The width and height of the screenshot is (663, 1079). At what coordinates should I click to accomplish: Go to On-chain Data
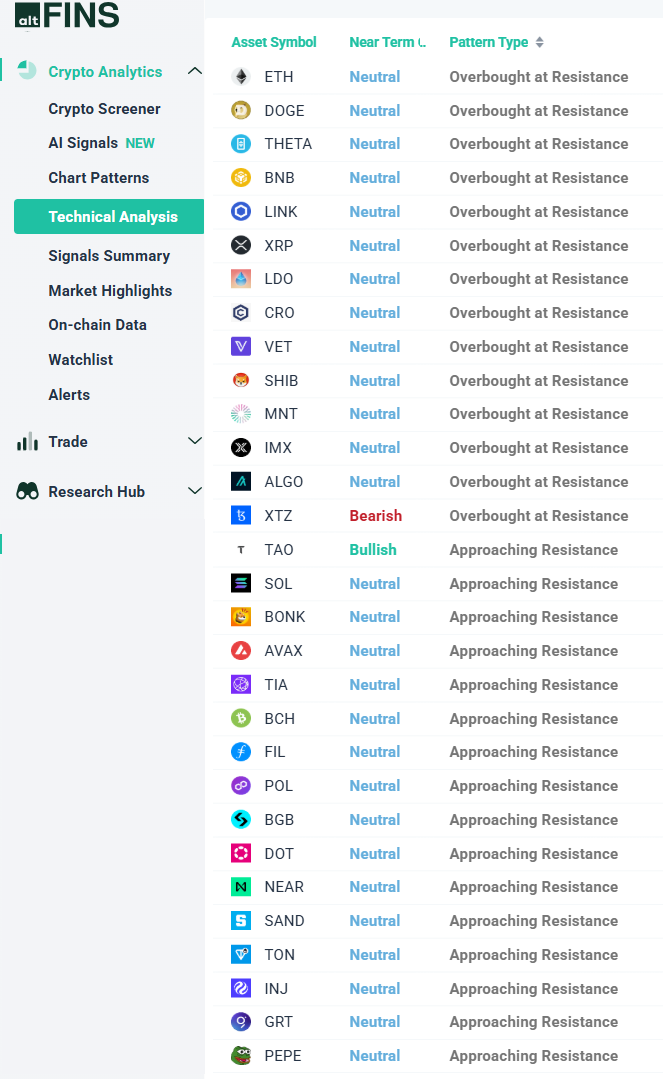pyautogui.click(x=97, y=325)
